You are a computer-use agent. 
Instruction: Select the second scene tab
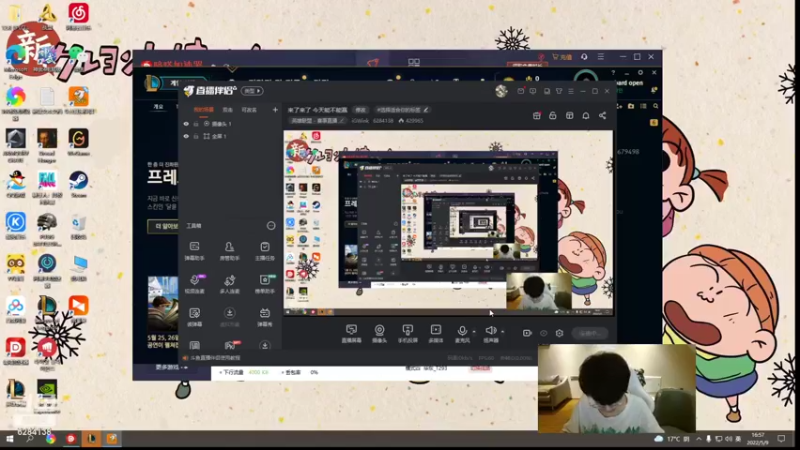click(228, 110)
